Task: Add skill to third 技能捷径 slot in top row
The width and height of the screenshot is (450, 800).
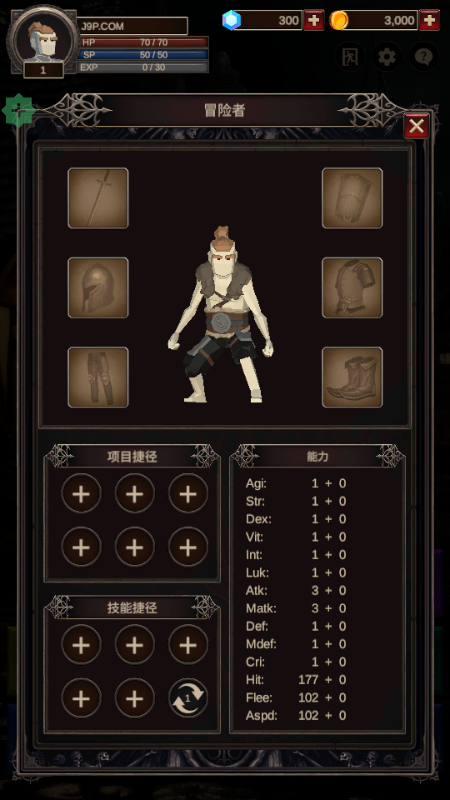Action: click(188, 645)
